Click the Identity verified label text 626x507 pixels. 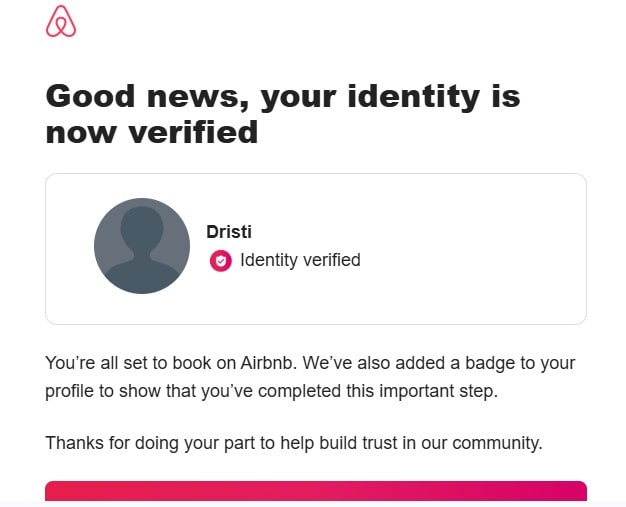(x=300, y=260)
